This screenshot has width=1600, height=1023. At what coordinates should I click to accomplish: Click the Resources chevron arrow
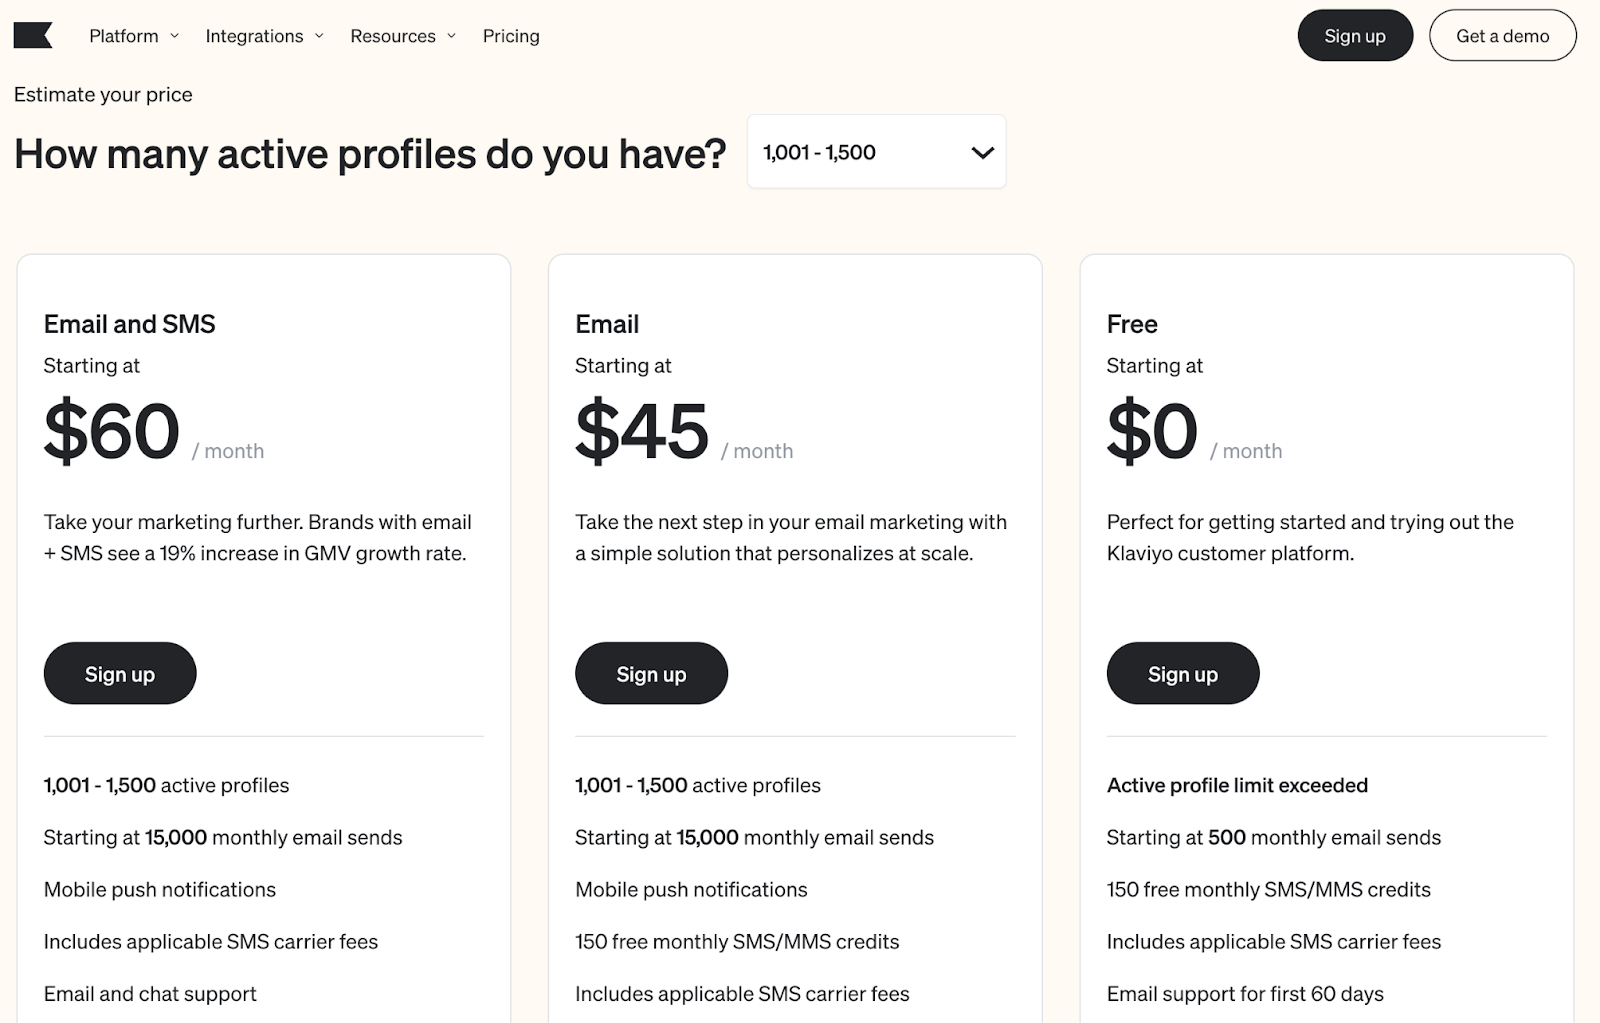tap(452, 36)
